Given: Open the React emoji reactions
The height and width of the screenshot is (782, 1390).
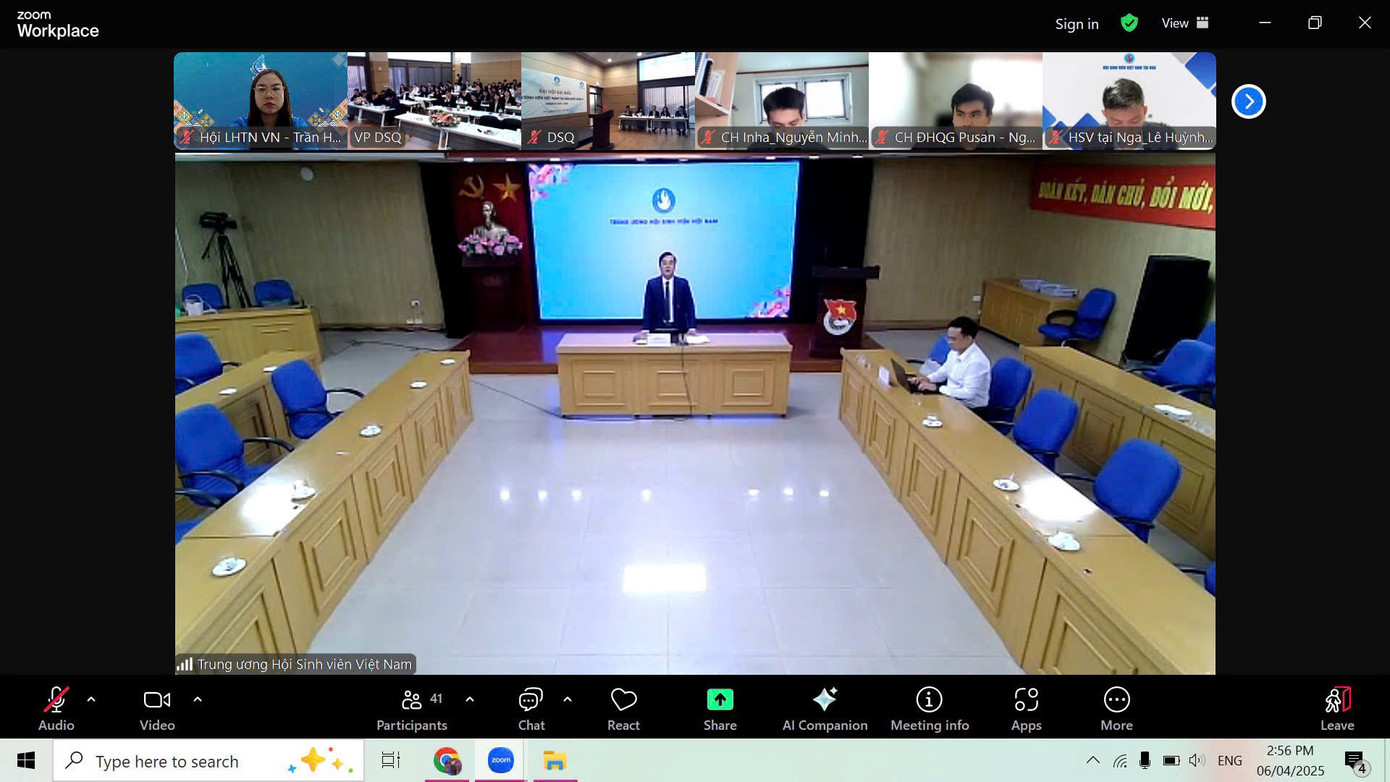Looking at the screenshot, I should pyautogui.click(x=623, y=708).
